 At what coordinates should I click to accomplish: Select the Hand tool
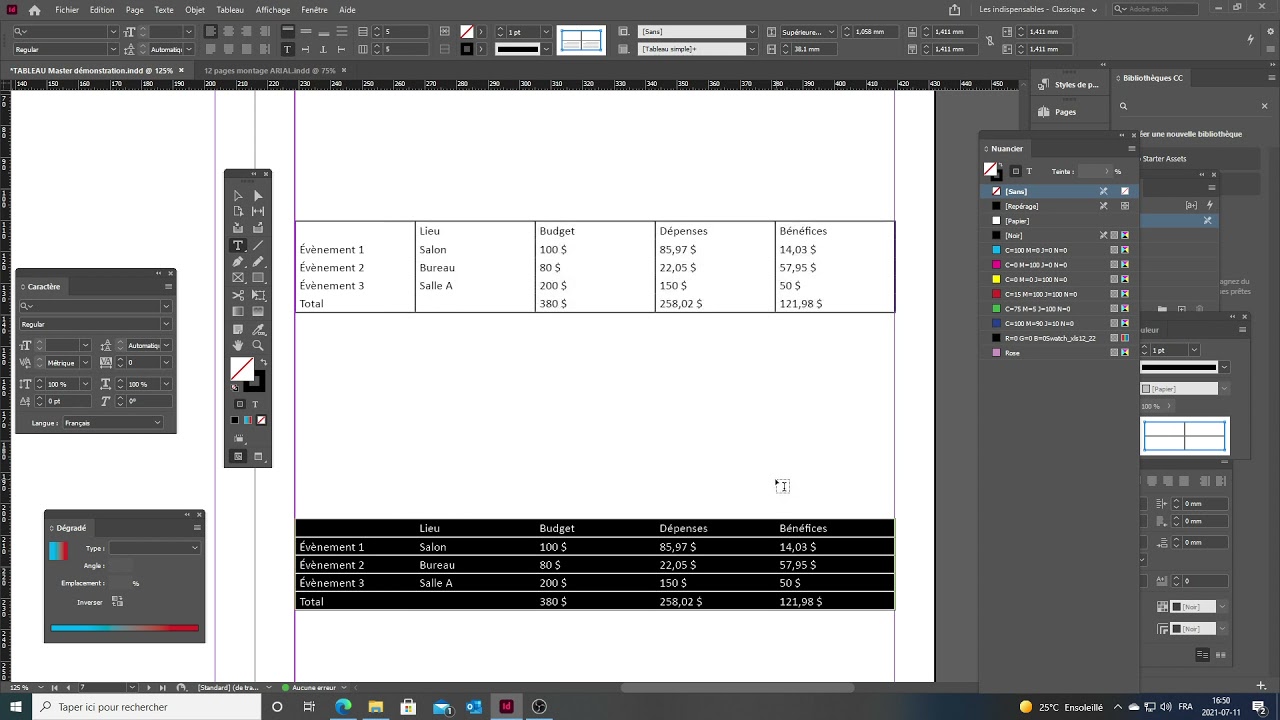click(238, 345)
